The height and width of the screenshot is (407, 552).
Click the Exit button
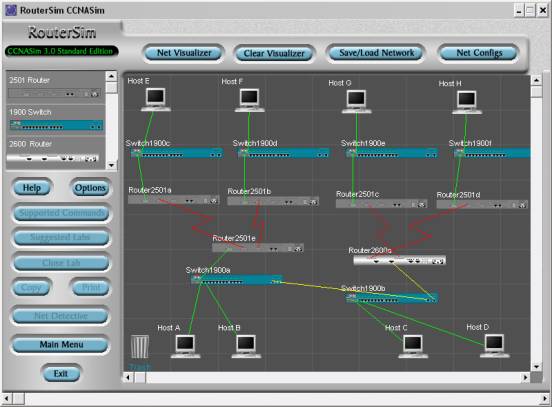[61, 374]
